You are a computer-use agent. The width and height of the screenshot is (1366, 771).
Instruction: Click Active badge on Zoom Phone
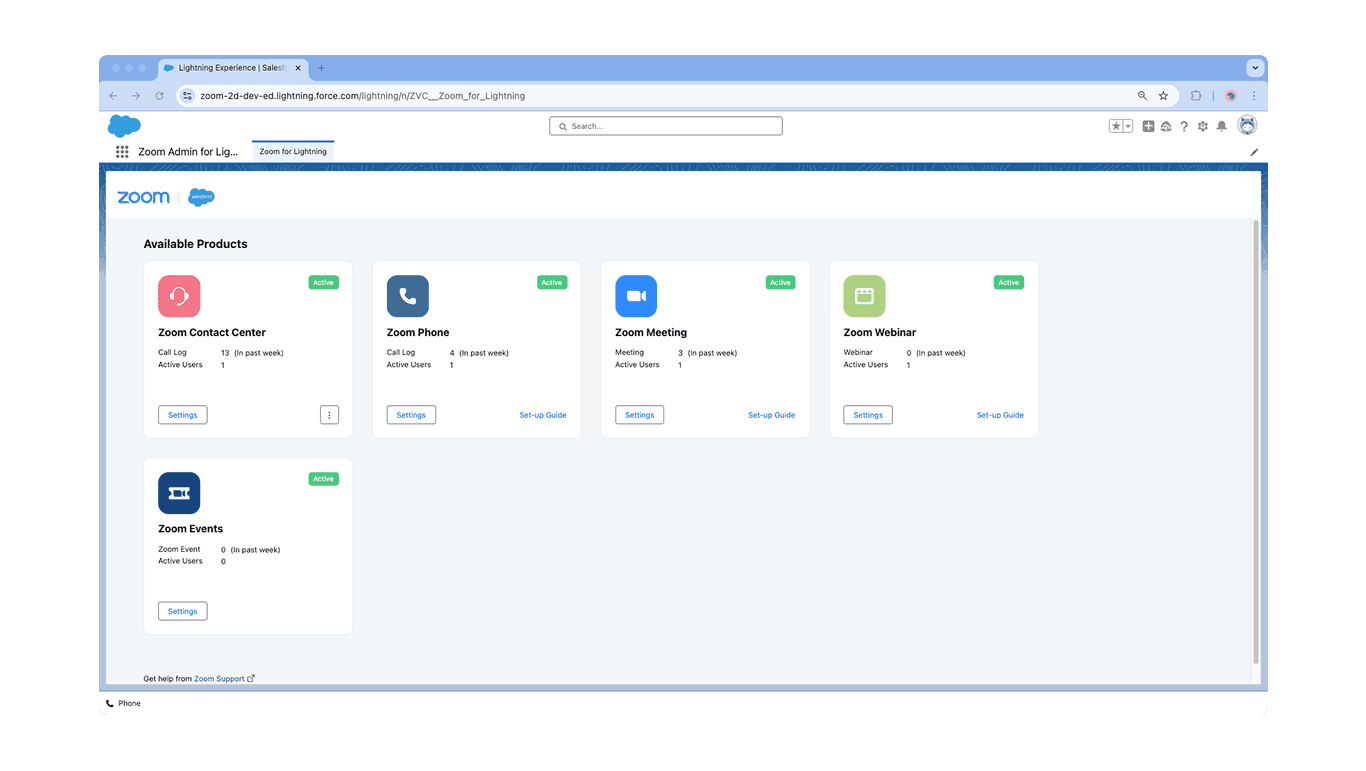(x=552, y=283)
